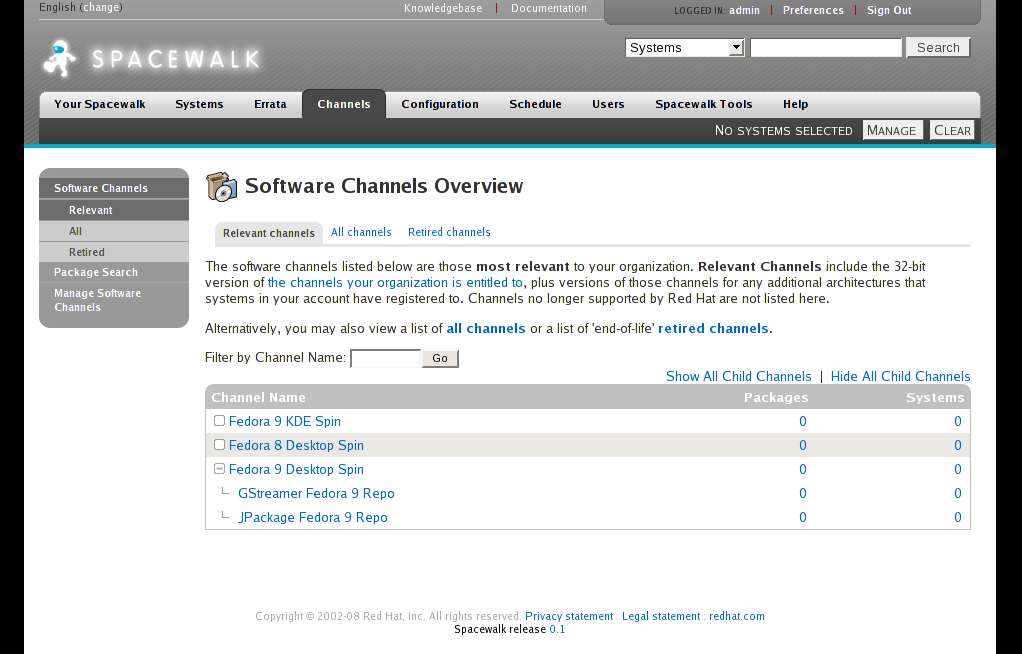The image size is (1022, 654).
Task: Open the GStreamer Fedora 9 Repo channel
Action: coord(316,494)
